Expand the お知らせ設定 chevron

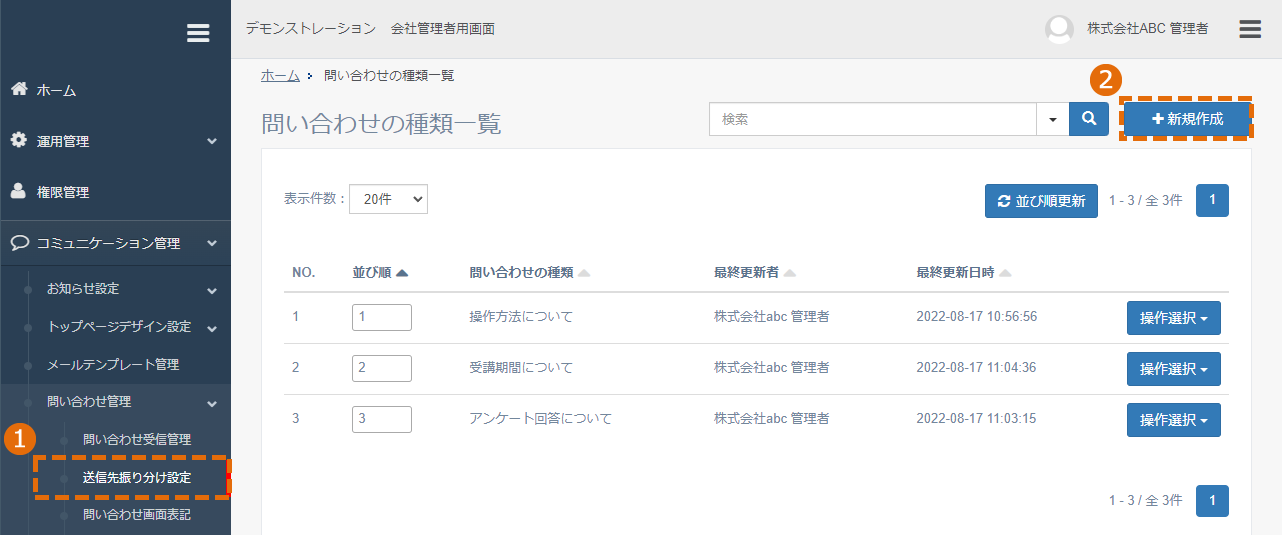212,291
